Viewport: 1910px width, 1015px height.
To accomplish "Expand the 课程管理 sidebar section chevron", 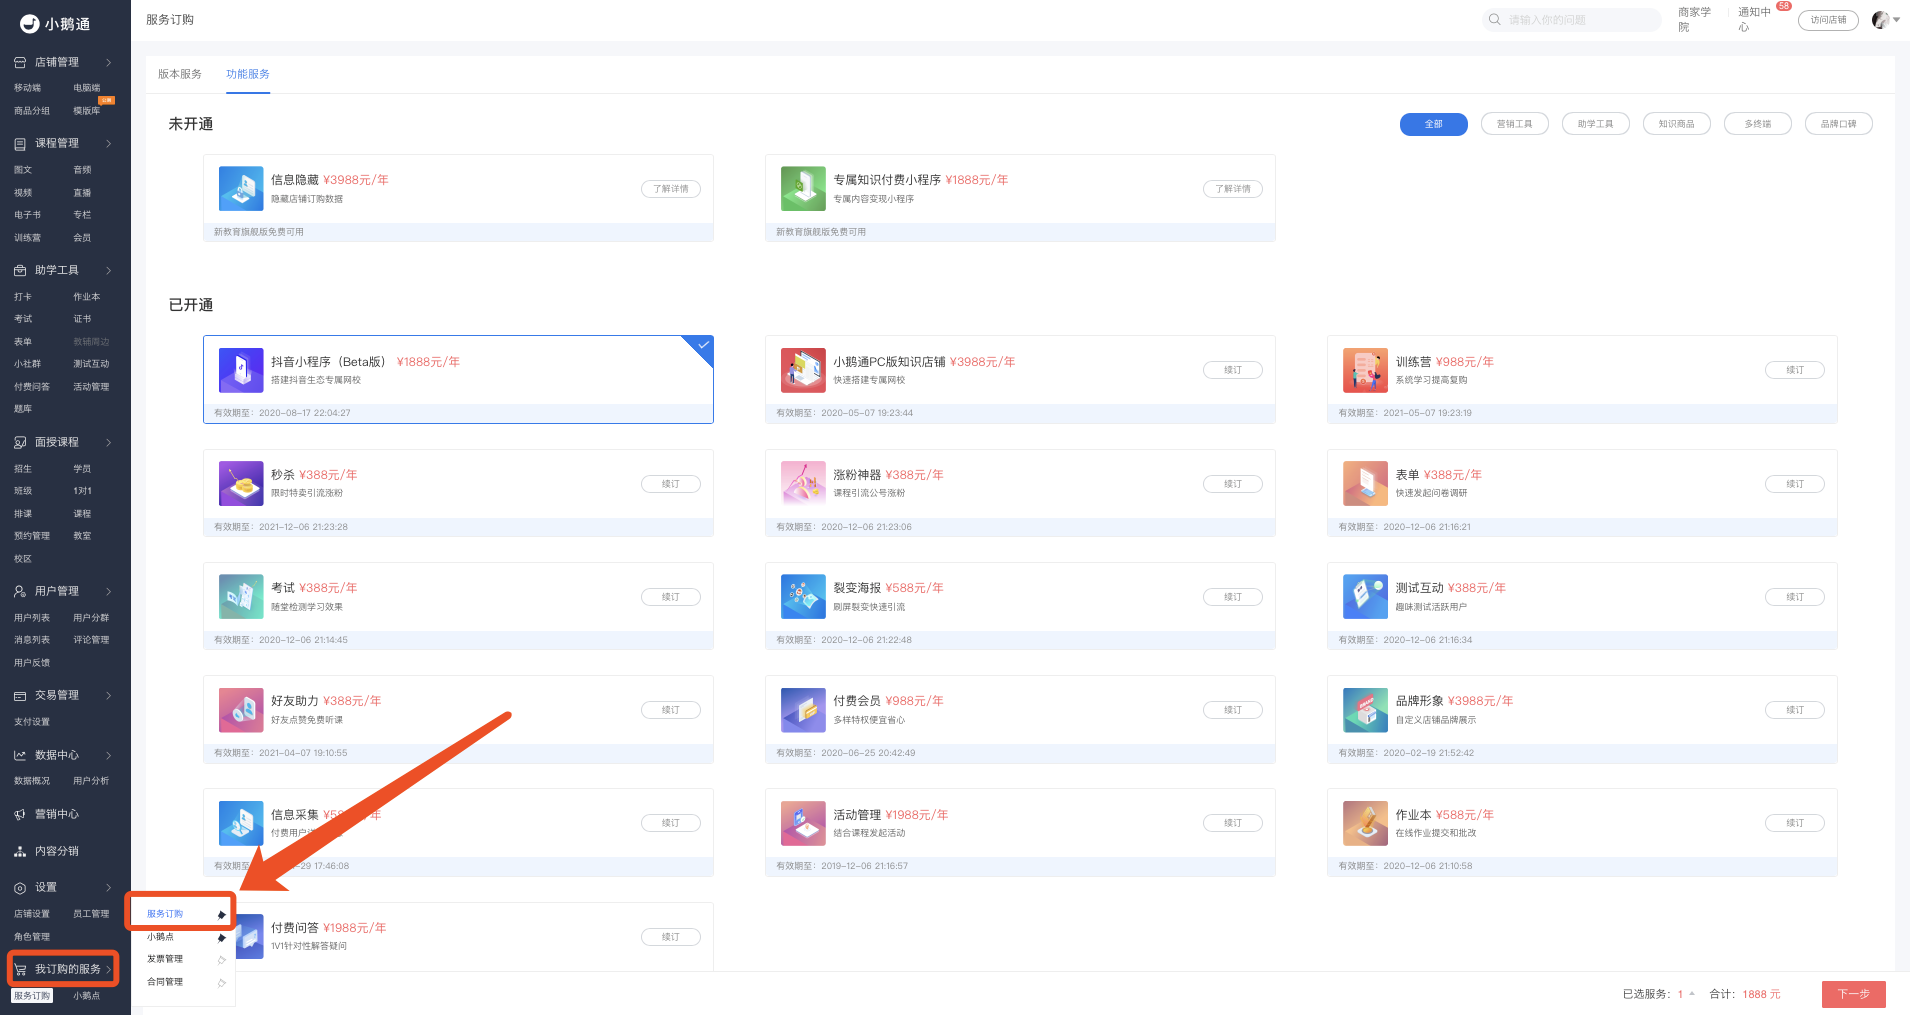I will tap(108, 144).
